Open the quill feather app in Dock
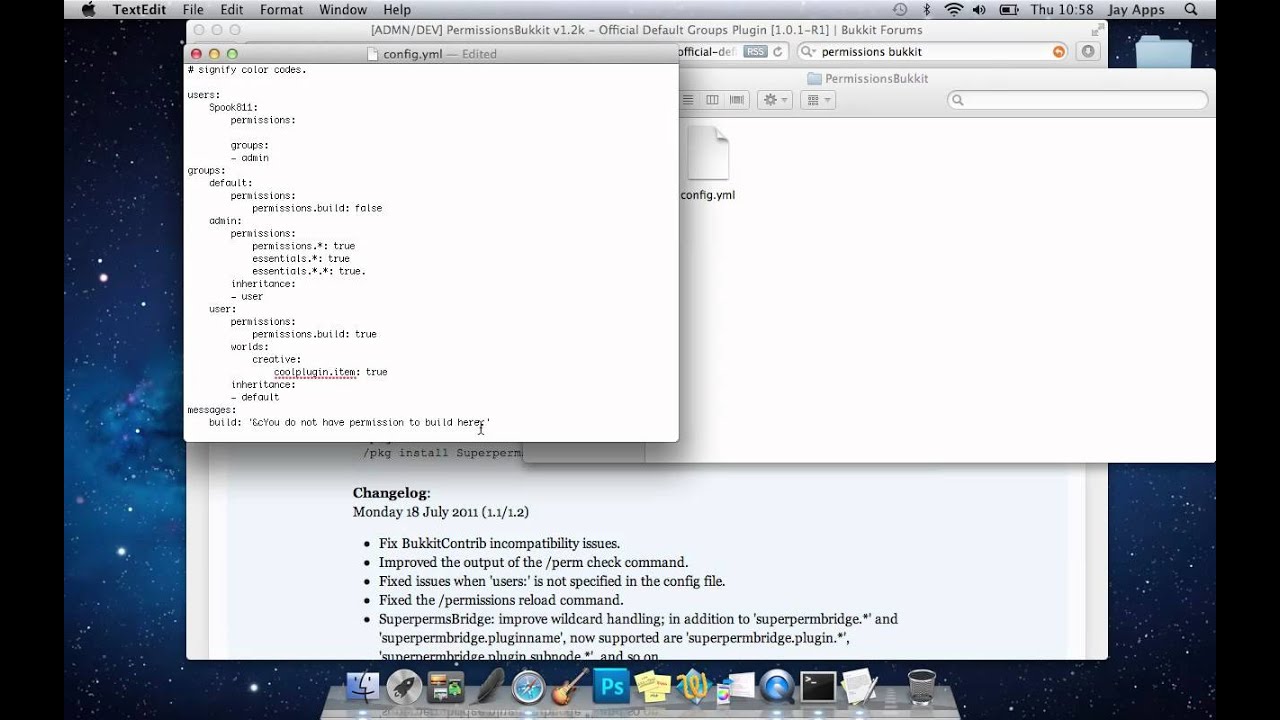Image resolution: width=1280 pixels, height=720 pixels. coord(489,687)
